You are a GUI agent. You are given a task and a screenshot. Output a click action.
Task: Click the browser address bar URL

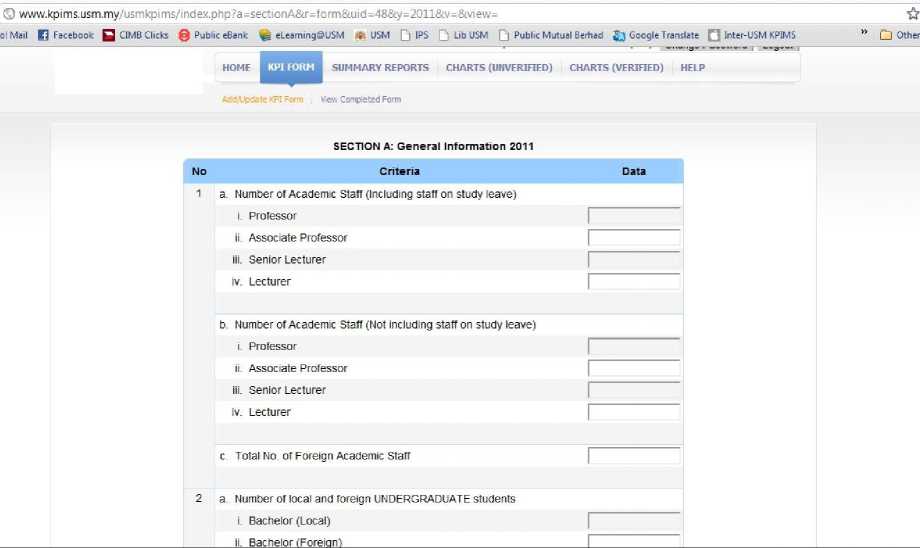260,13
